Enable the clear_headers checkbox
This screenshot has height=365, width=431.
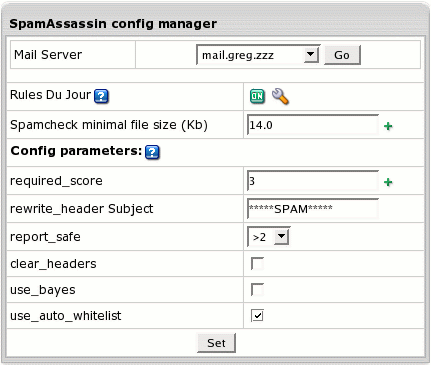click(257, 263)
